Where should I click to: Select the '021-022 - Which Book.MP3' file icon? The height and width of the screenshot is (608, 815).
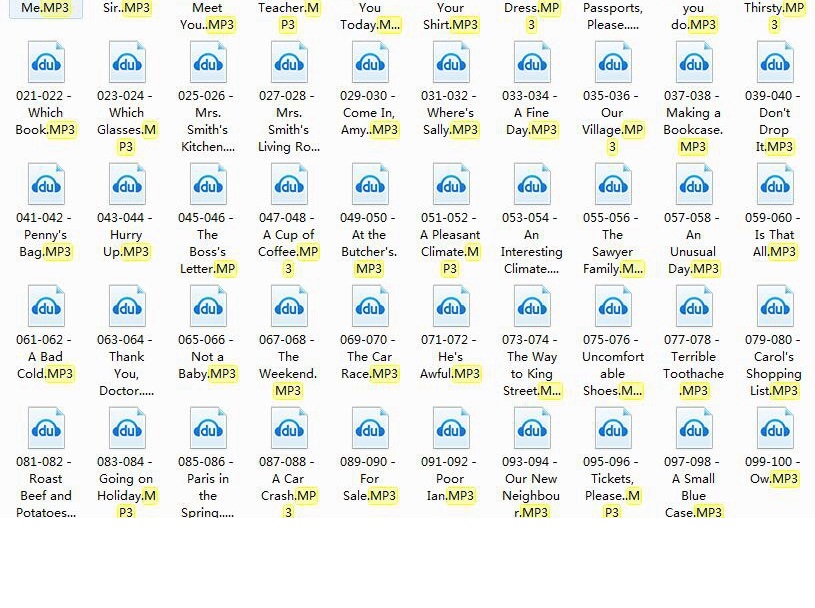tap(46, 63)
